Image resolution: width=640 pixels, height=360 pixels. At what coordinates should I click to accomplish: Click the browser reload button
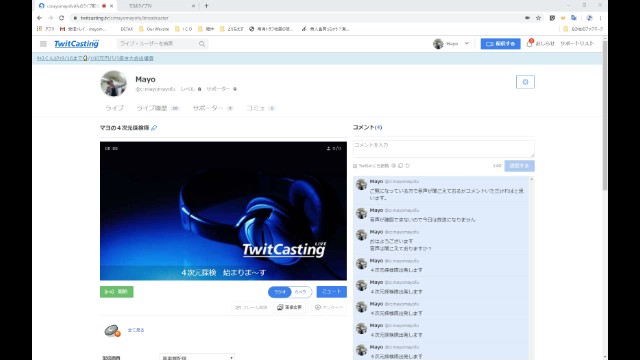click(61, 18)
